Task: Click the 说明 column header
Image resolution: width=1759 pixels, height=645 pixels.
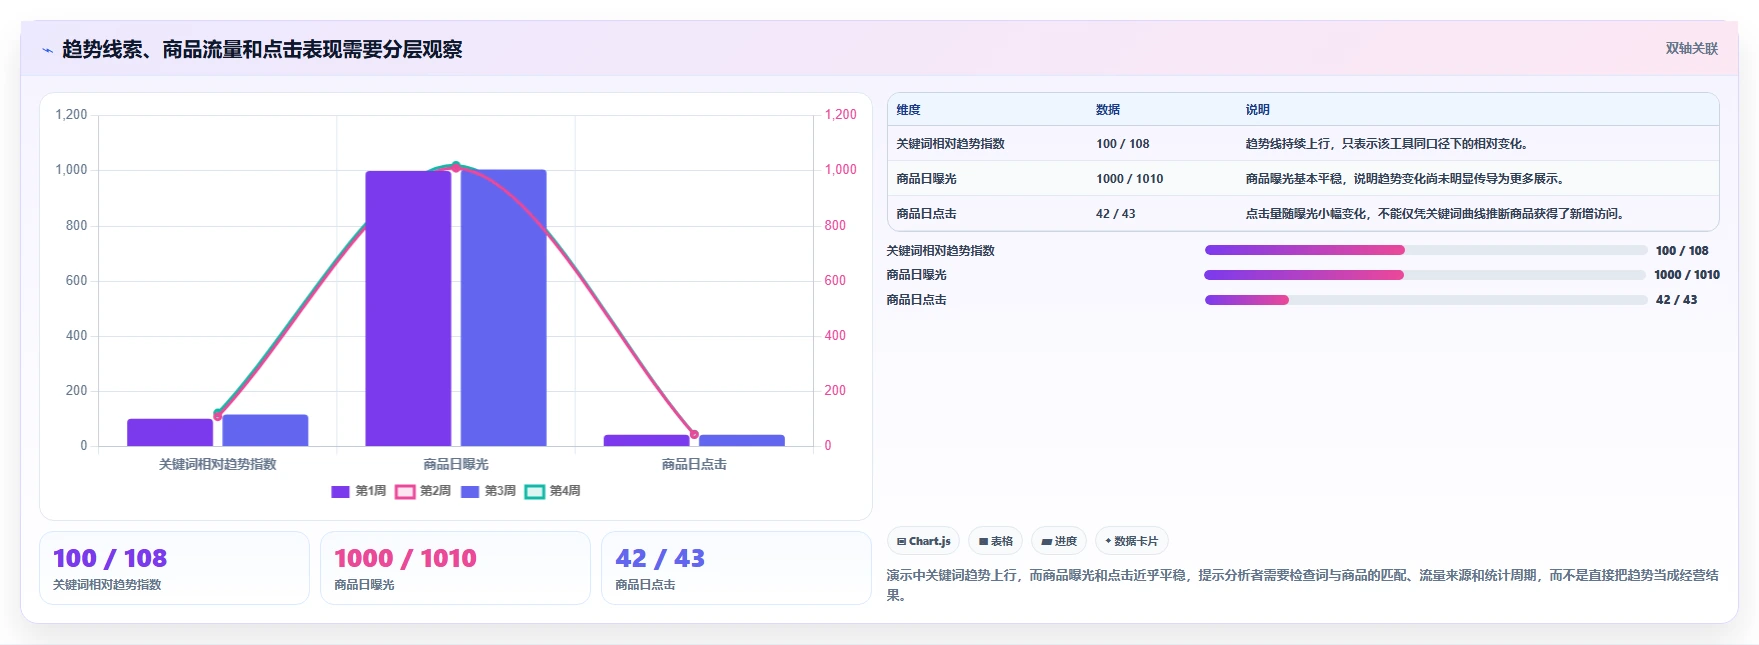Action: coord(1257,110)
